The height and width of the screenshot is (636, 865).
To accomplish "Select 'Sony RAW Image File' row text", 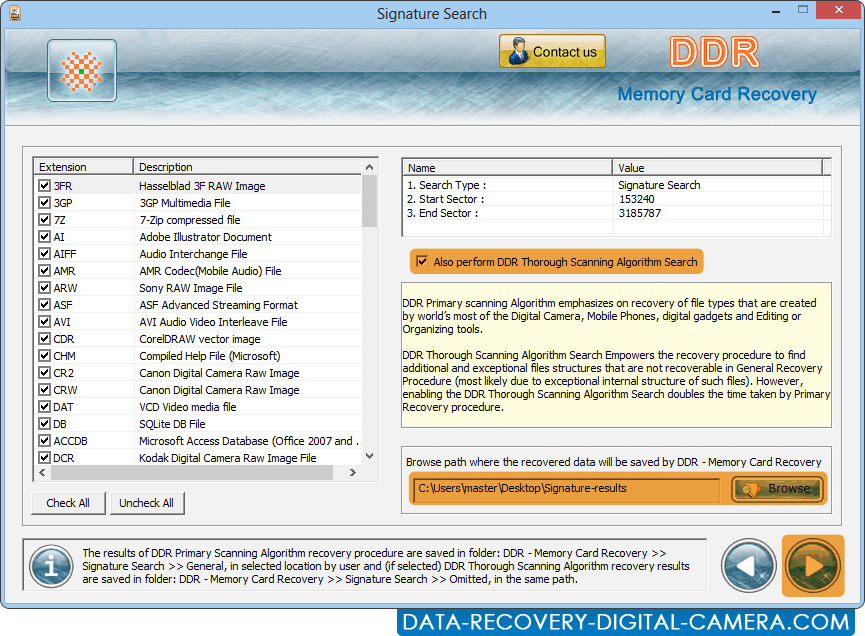I will tap(190, 288).
